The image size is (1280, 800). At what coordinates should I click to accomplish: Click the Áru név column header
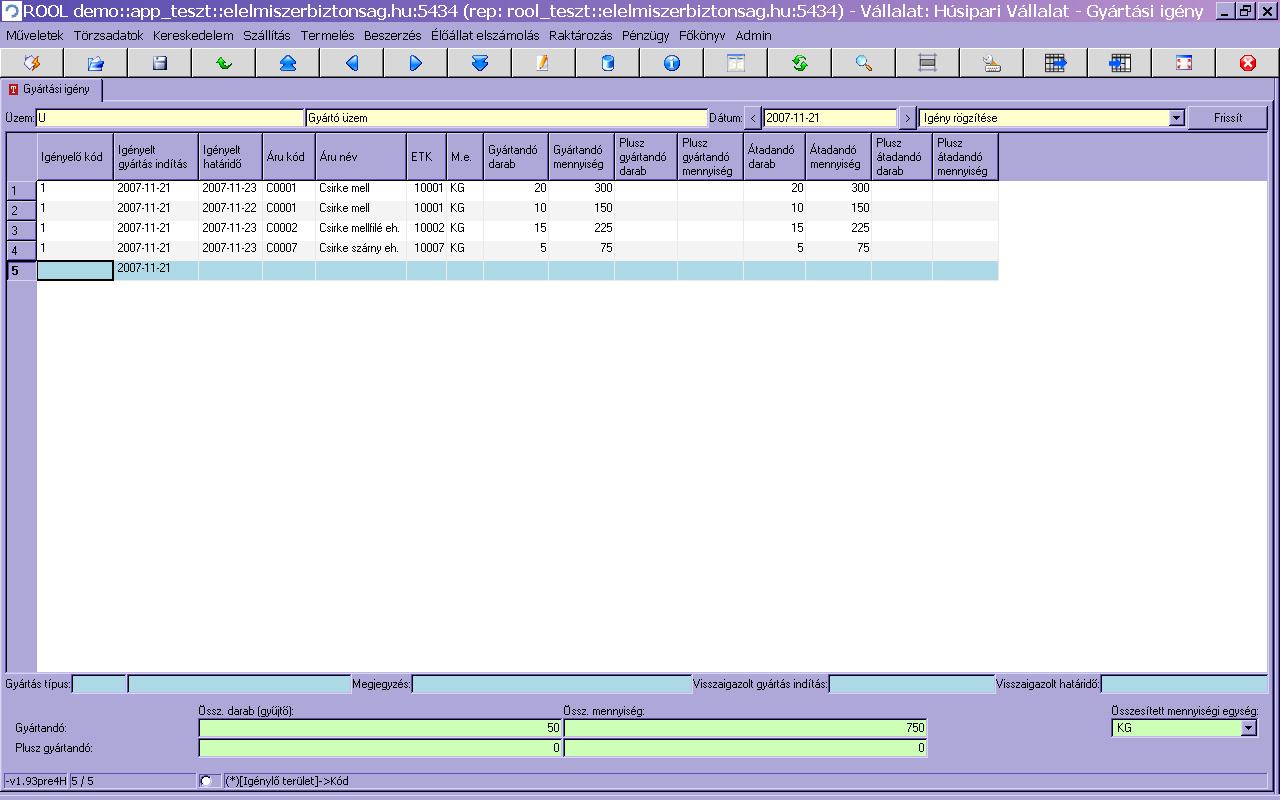361,157
